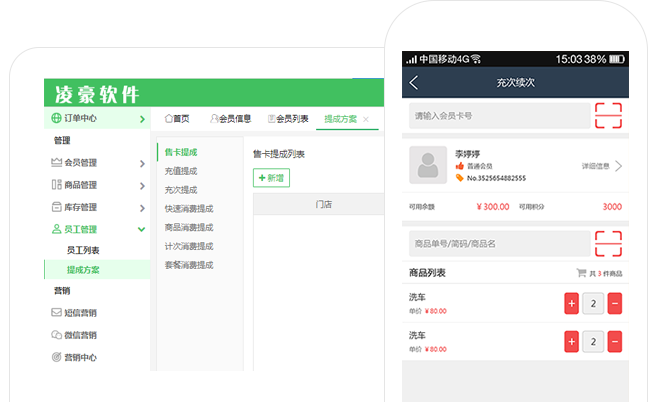Expand the 订单中心 chevron
The image size is (660, 402).
pyautogui.click(x=142, y=119)
